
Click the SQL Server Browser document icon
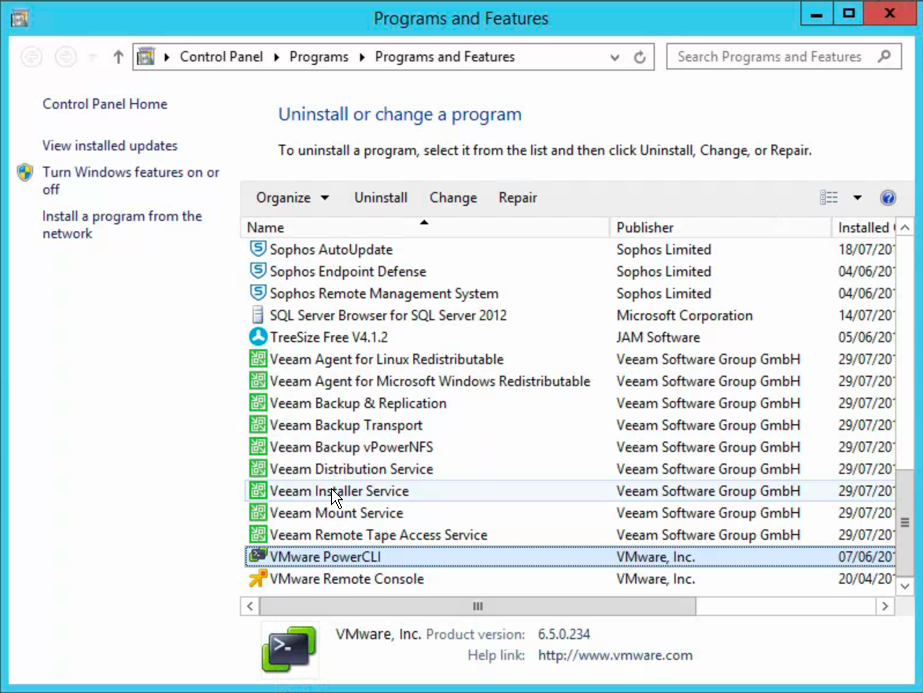[257, 315]
